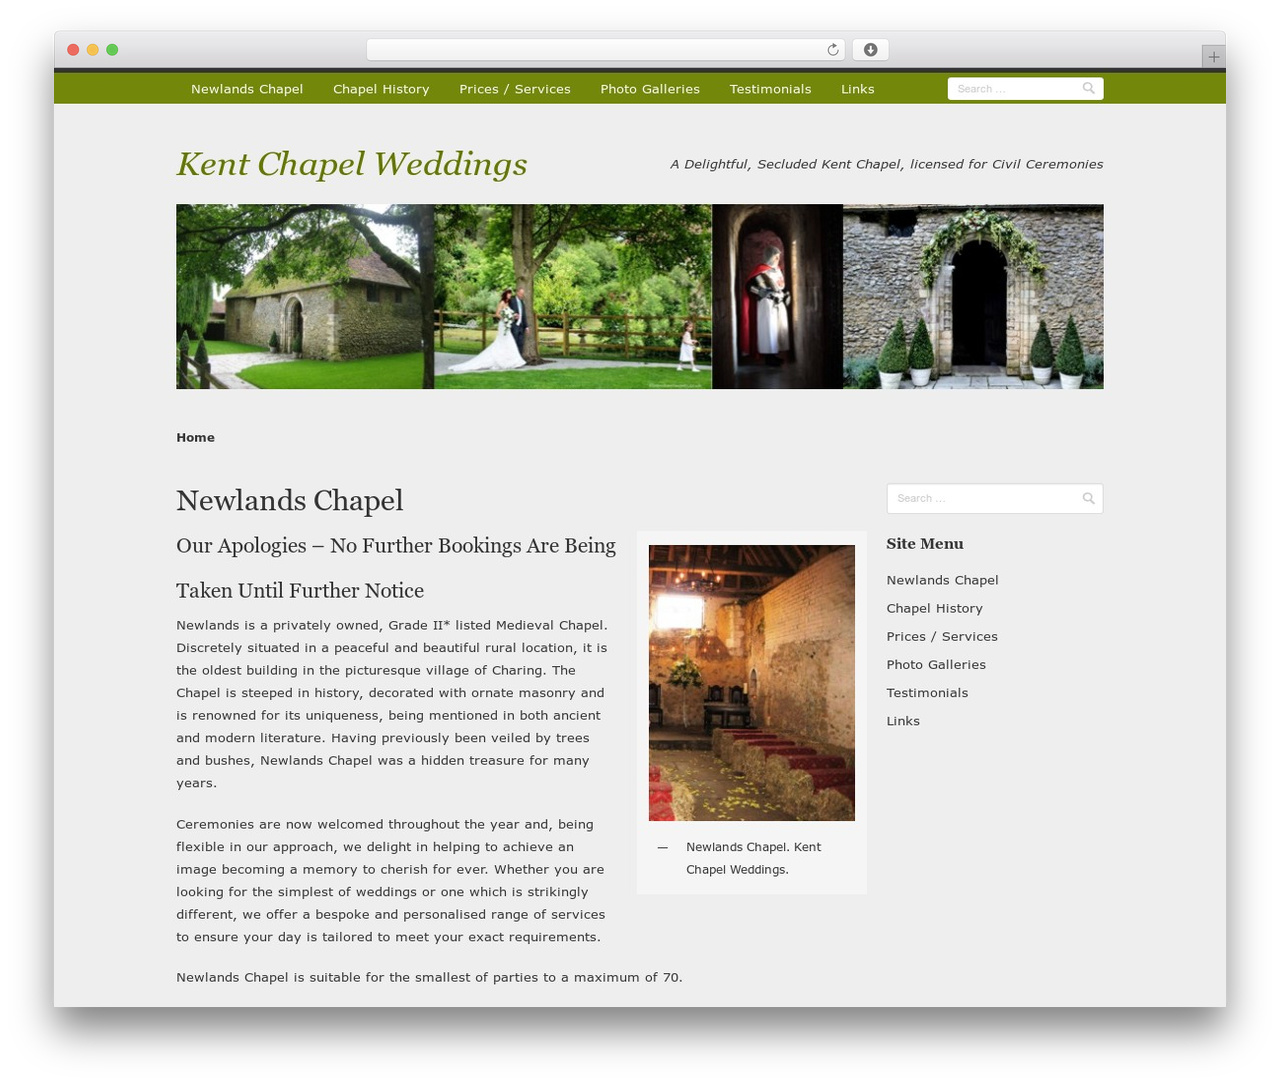Click the tagline 'A Delightful, Secluded Kent Chapel'
Viewport: 1280px width, 1084px height.
(887, 164)
